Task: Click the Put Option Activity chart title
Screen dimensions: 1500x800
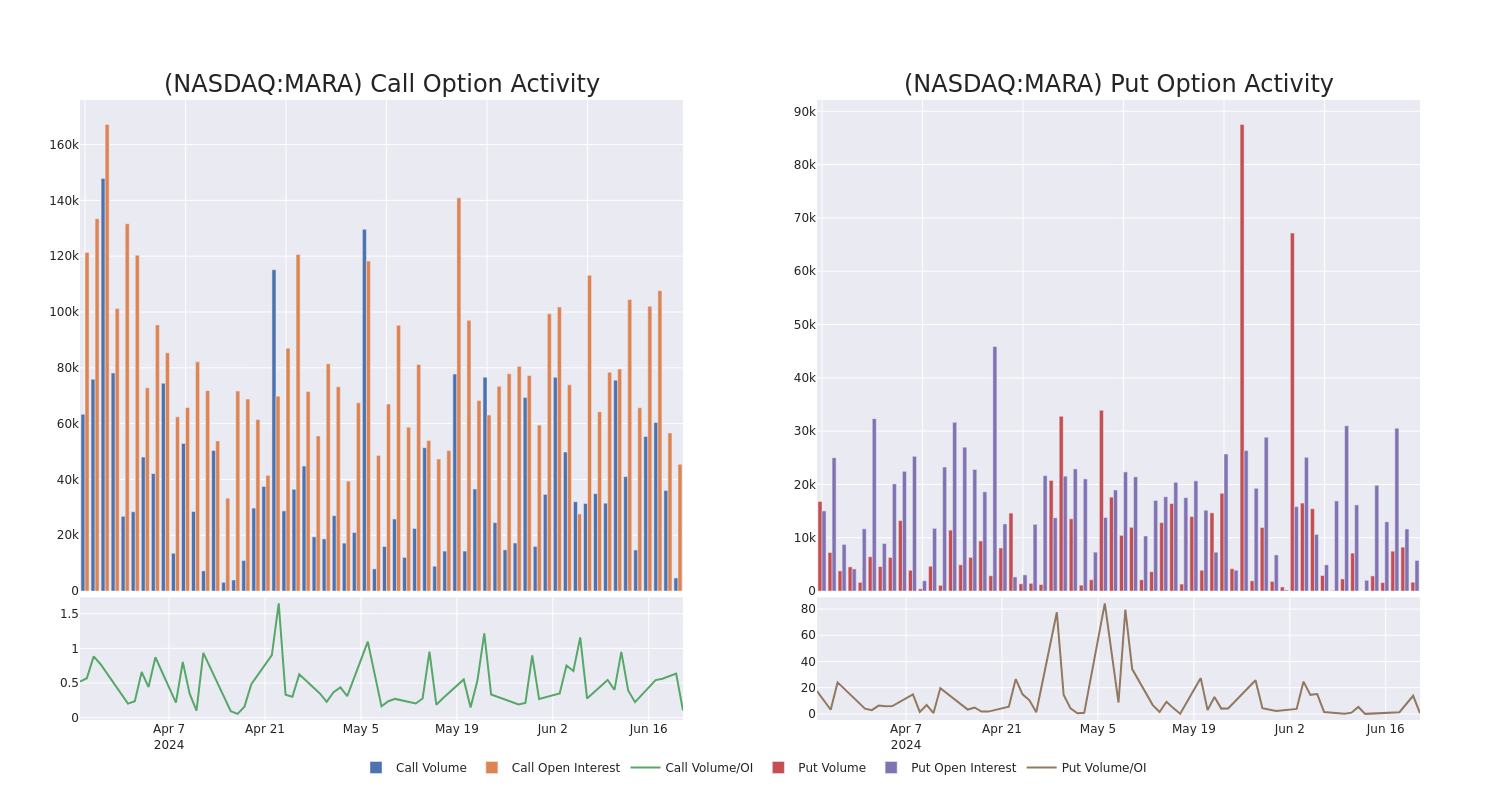Action: pos(1119,84)
